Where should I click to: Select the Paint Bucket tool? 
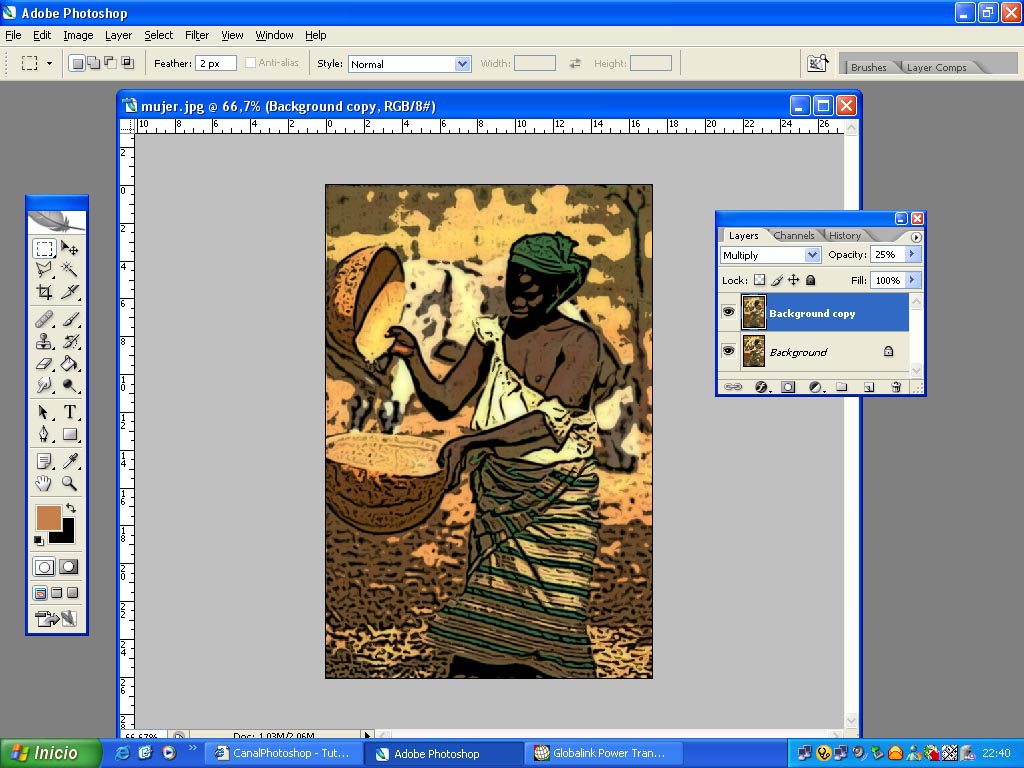pos(69,363)
